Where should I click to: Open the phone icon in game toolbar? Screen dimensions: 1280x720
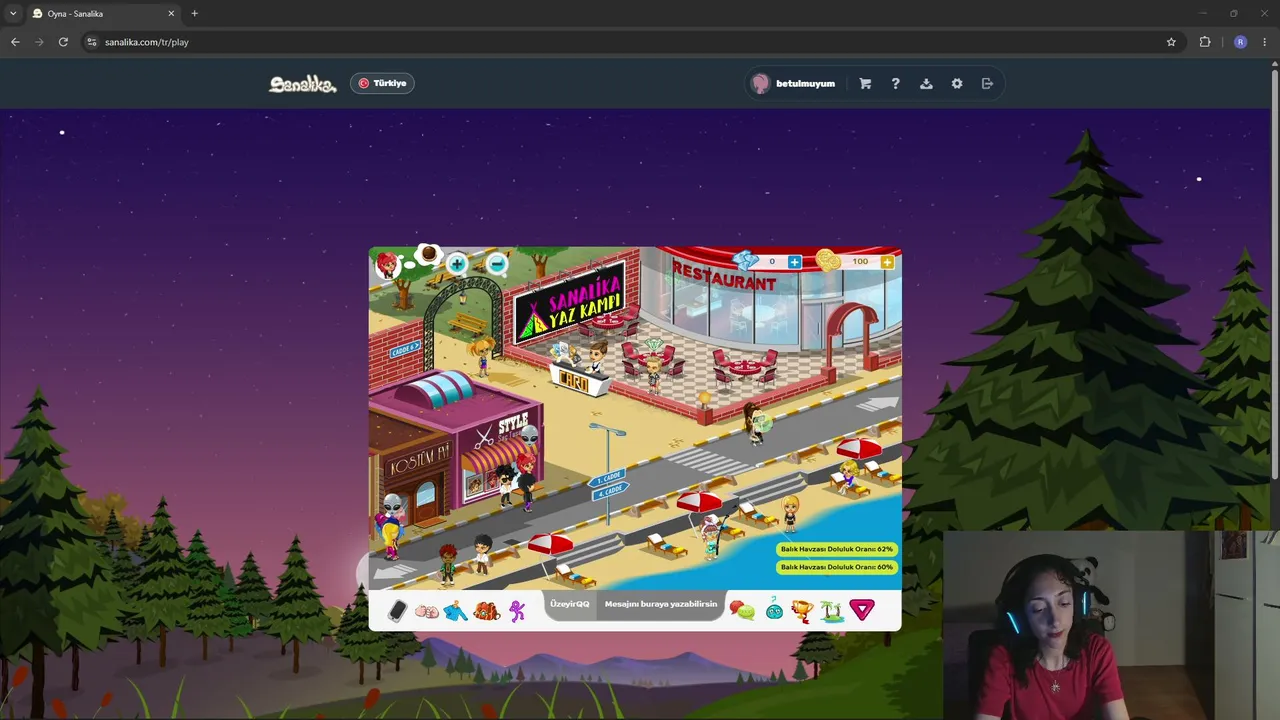397,610
